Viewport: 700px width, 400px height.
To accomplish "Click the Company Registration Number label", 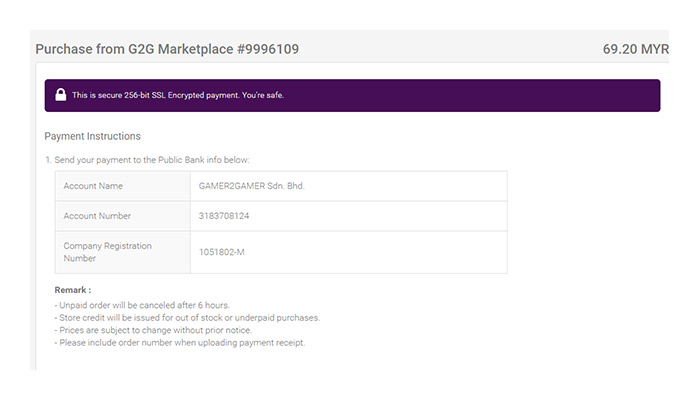I will 108,252.
